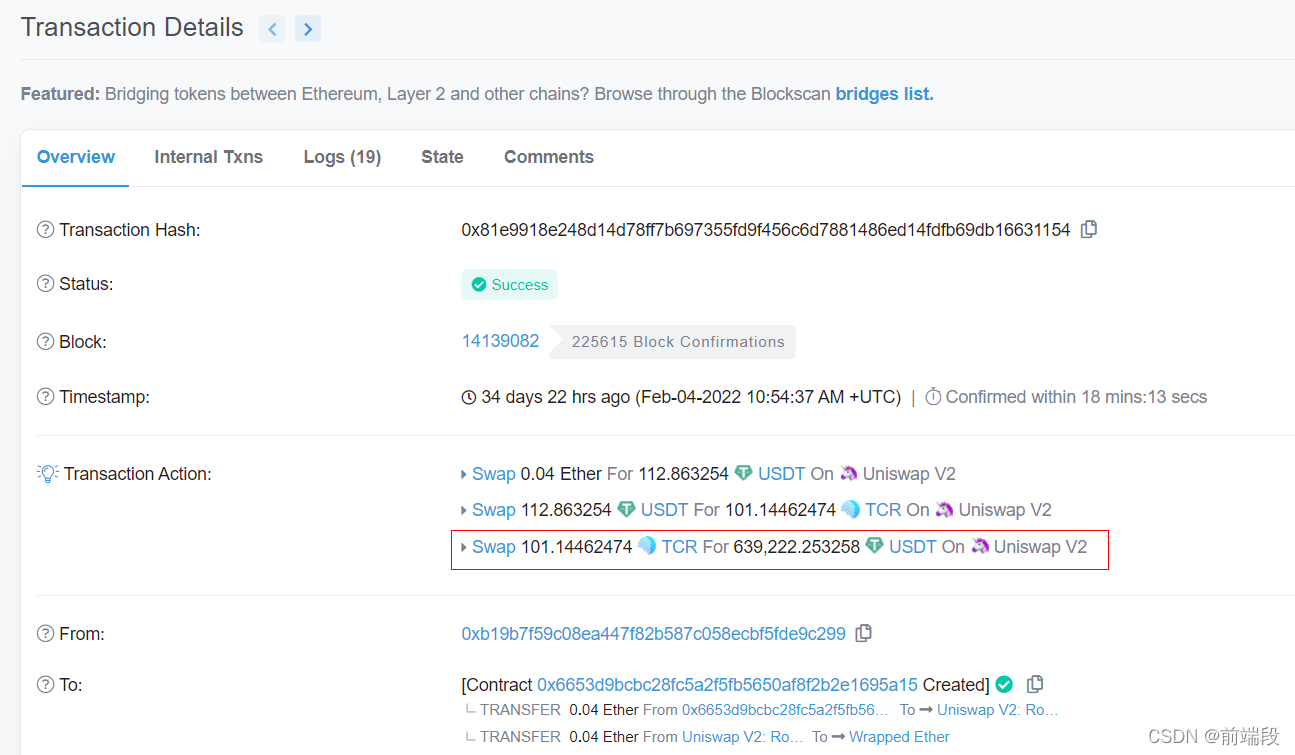This screenshot has height=755, width=1295.
Task: Open the State tab
Action: (x=442, y=157)
